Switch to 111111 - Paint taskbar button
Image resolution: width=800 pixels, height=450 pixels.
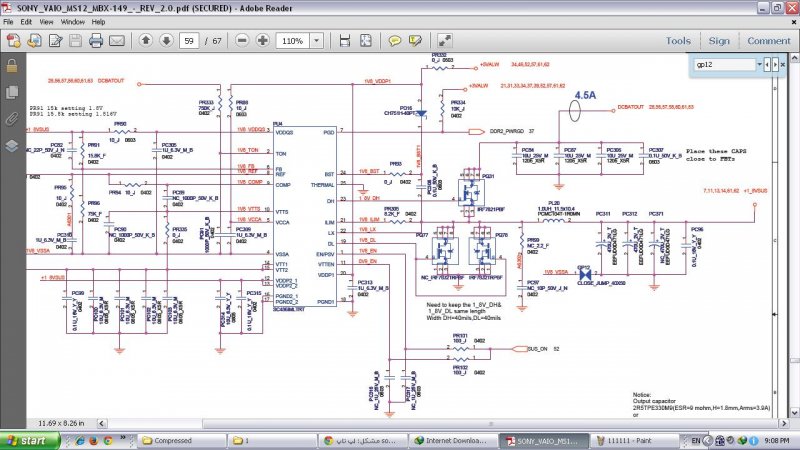point(634,440)
